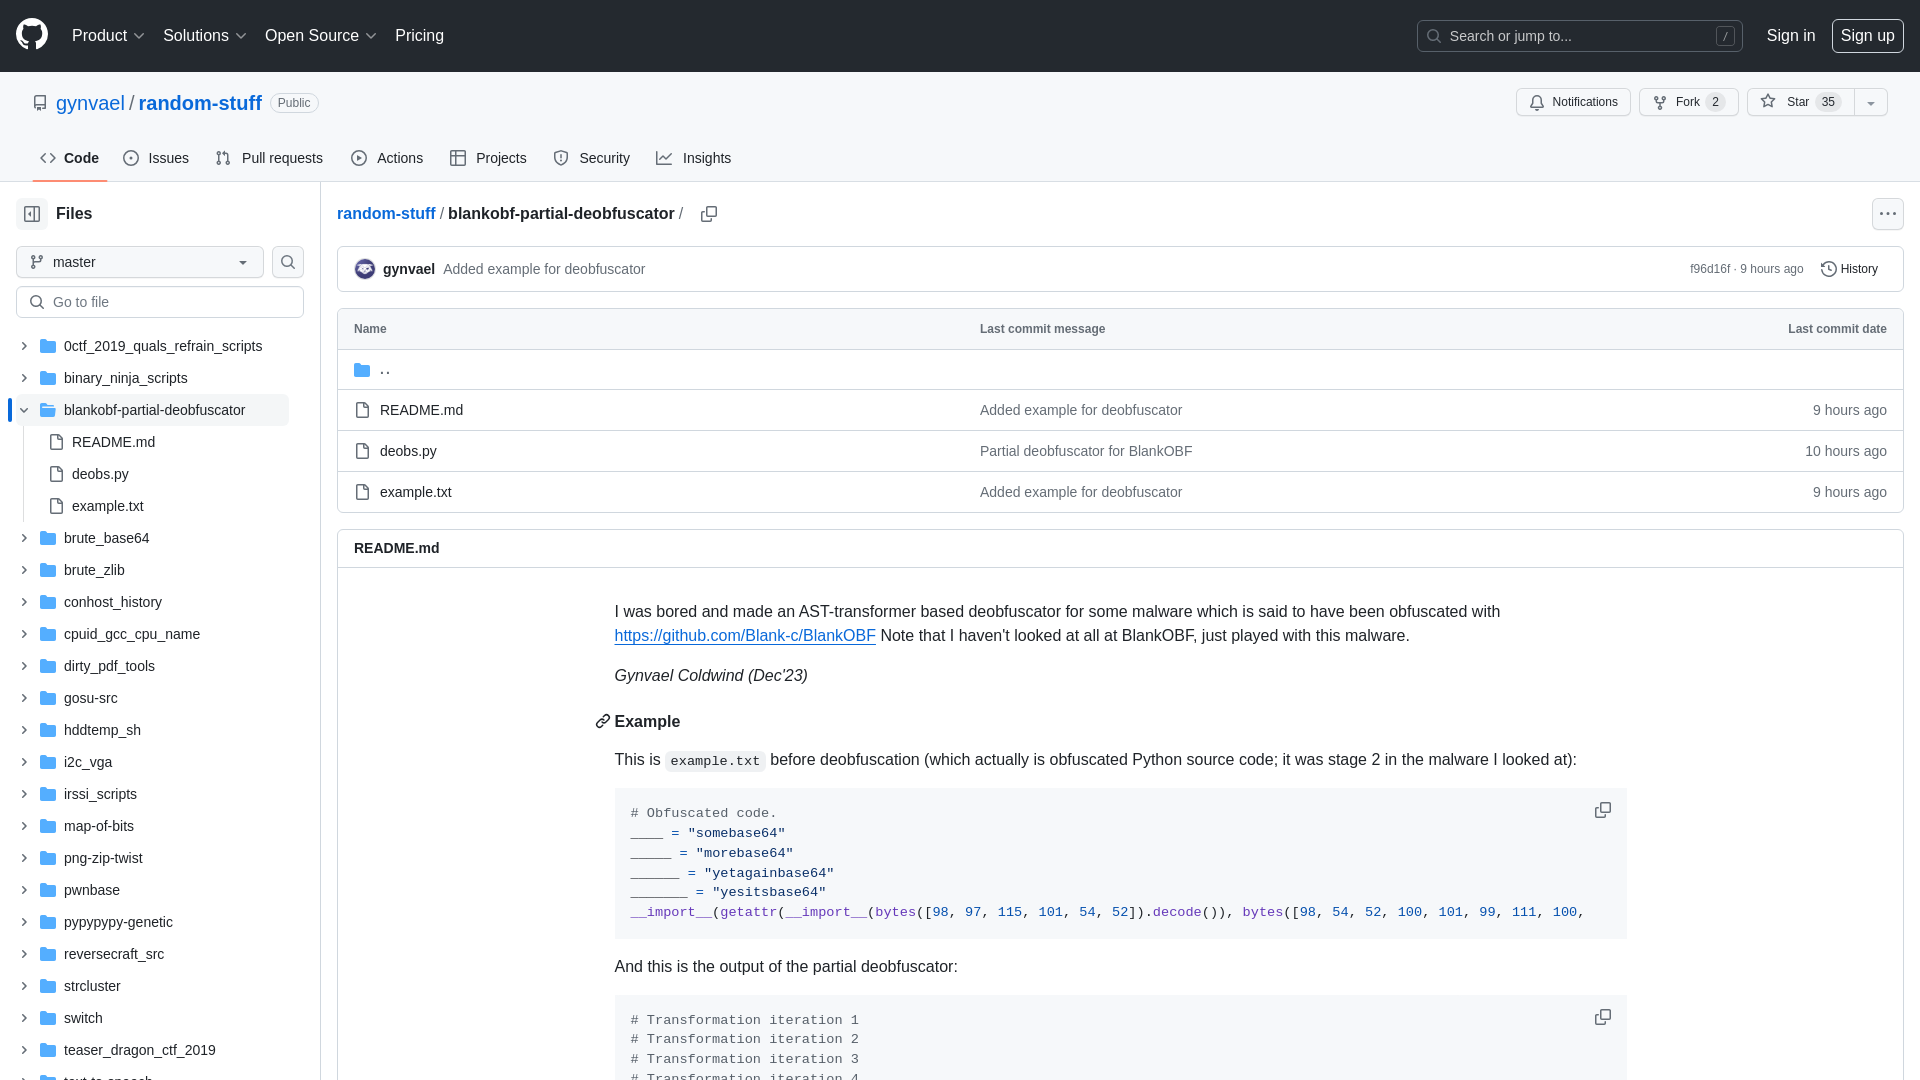The image size is (1920, 1080).
Task: Switch to the Code tab
Action: (x=70, y=158)
